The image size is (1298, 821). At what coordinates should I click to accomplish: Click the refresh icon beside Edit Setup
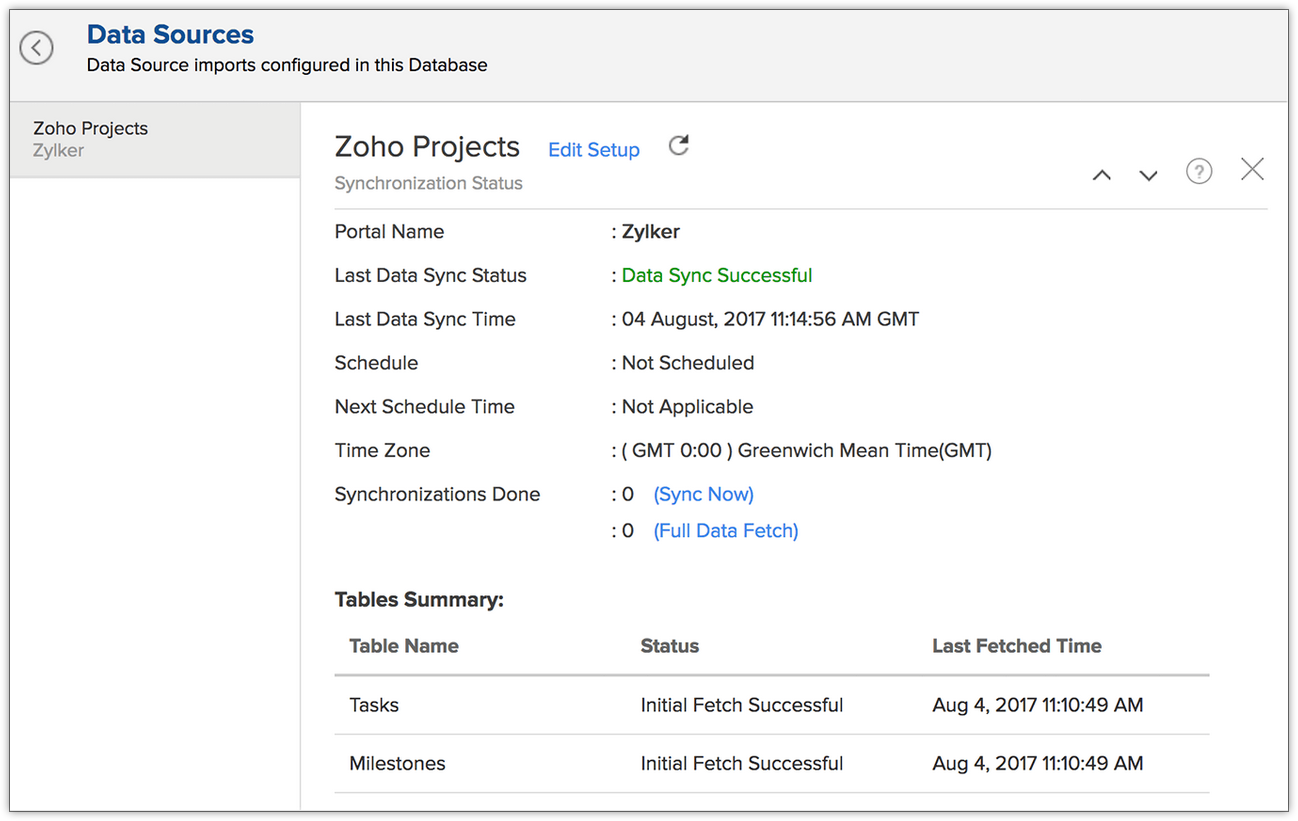click(679, 146)
